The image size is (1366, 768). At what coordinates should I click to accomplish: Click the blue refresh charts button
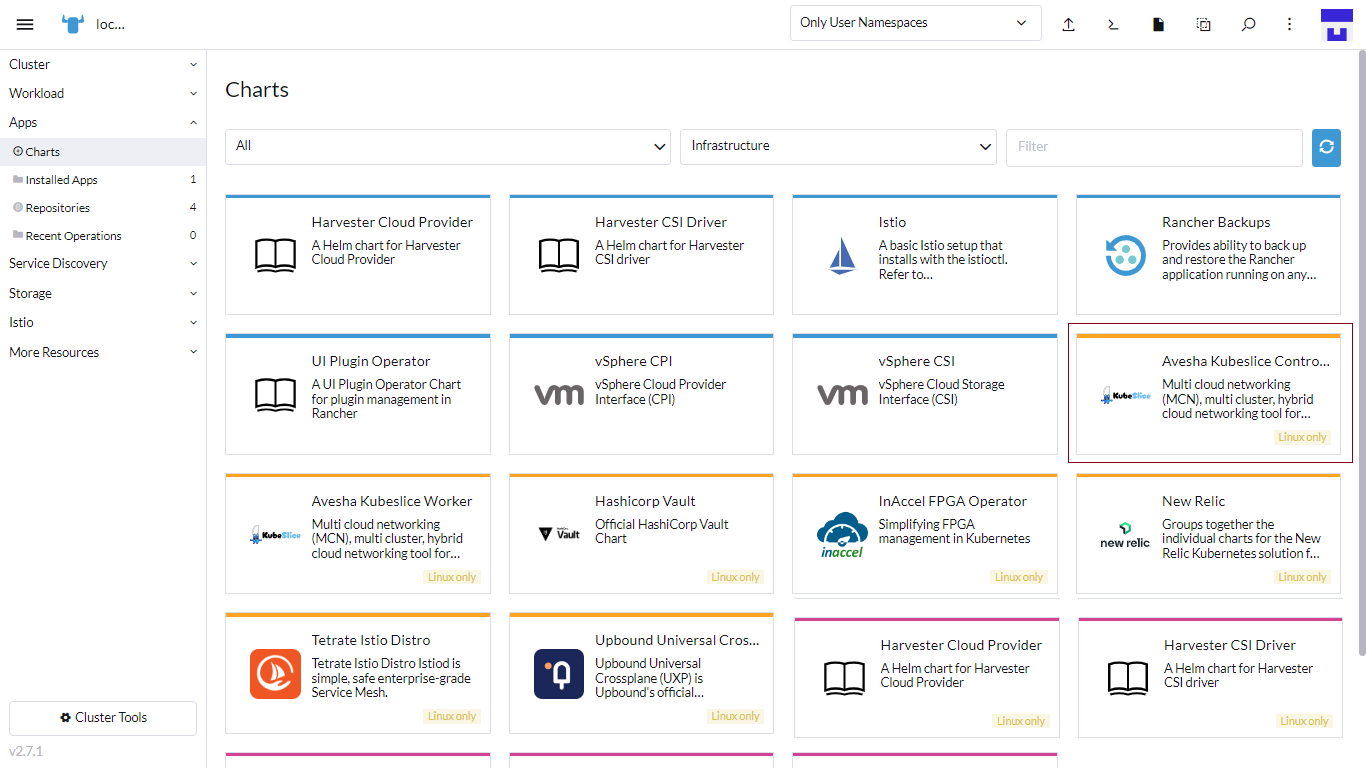tap(1326, 147)
